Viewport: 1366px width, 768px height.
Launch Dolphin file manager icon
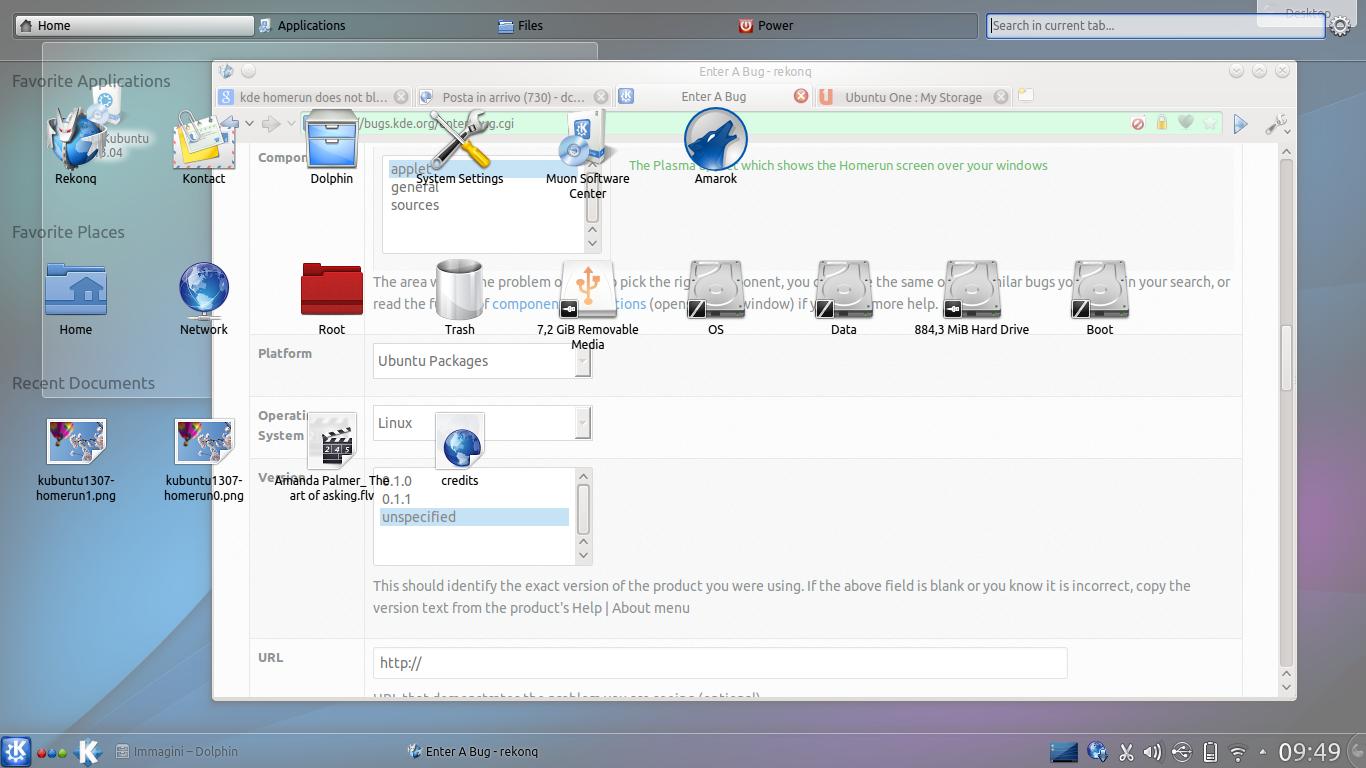click(x=331, y=147)
